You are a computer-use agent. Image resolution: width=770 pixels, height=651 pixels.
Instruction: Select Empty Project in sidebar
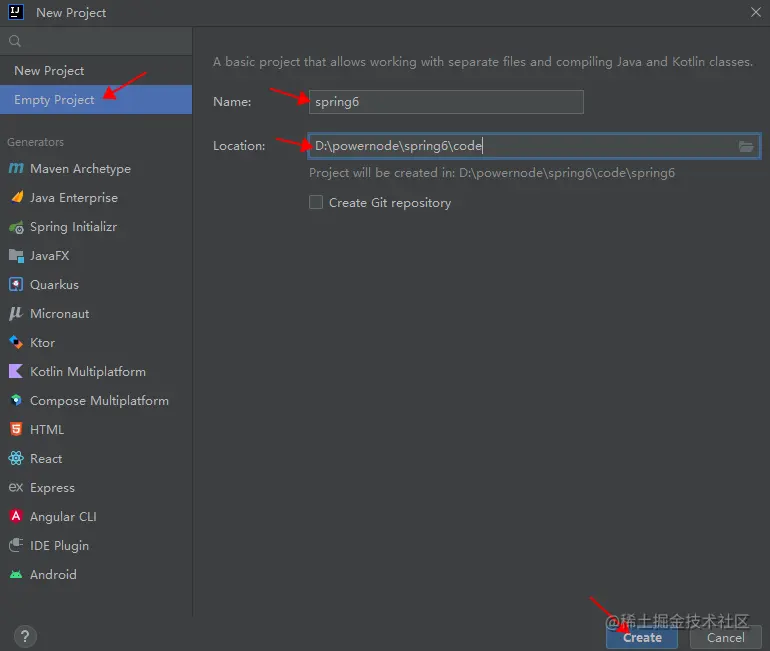(x=96, y=100)
